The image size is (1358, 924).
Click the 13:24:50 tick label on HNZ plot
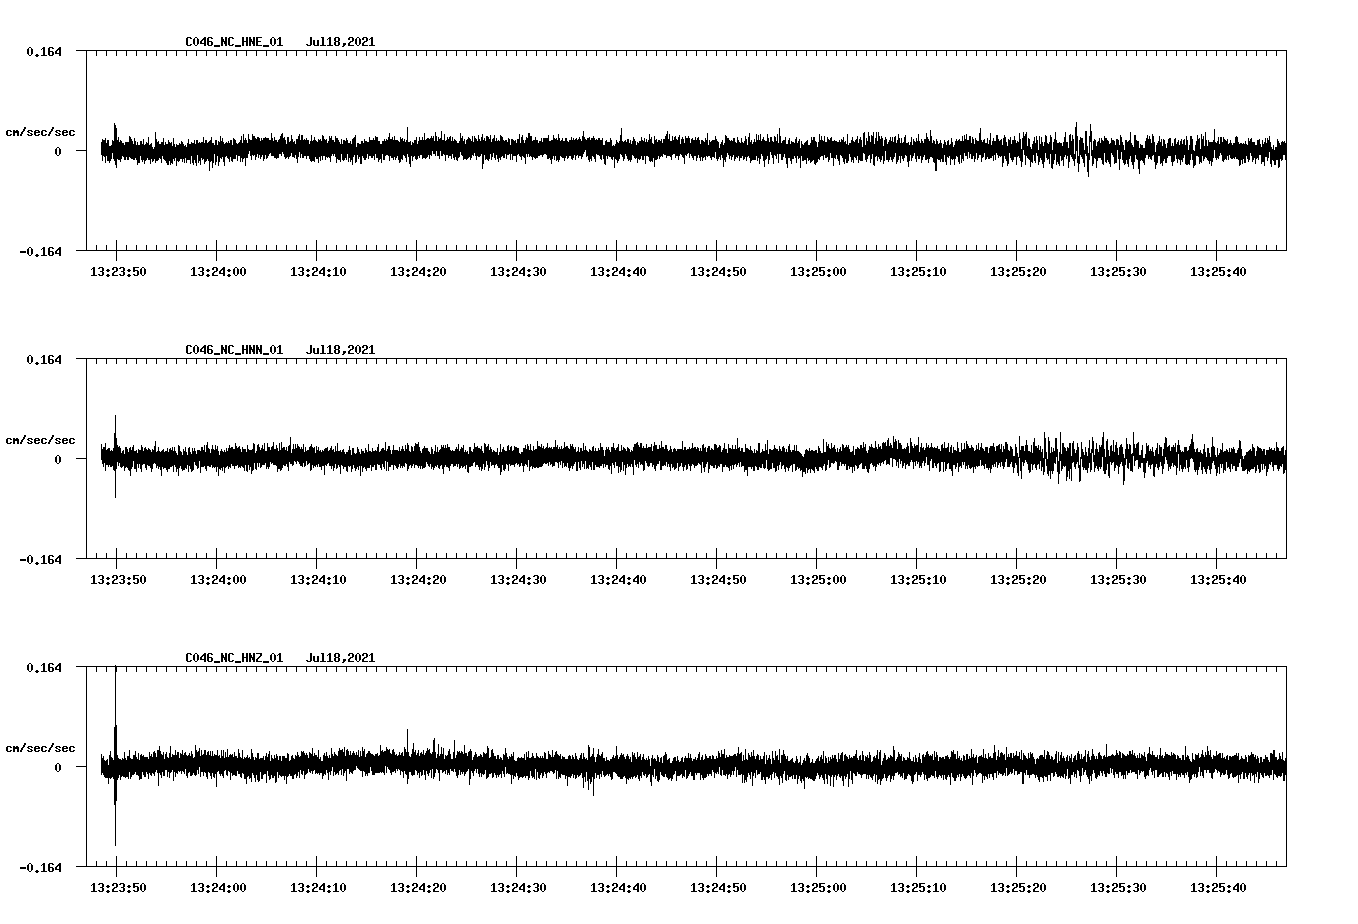[718, 888]
